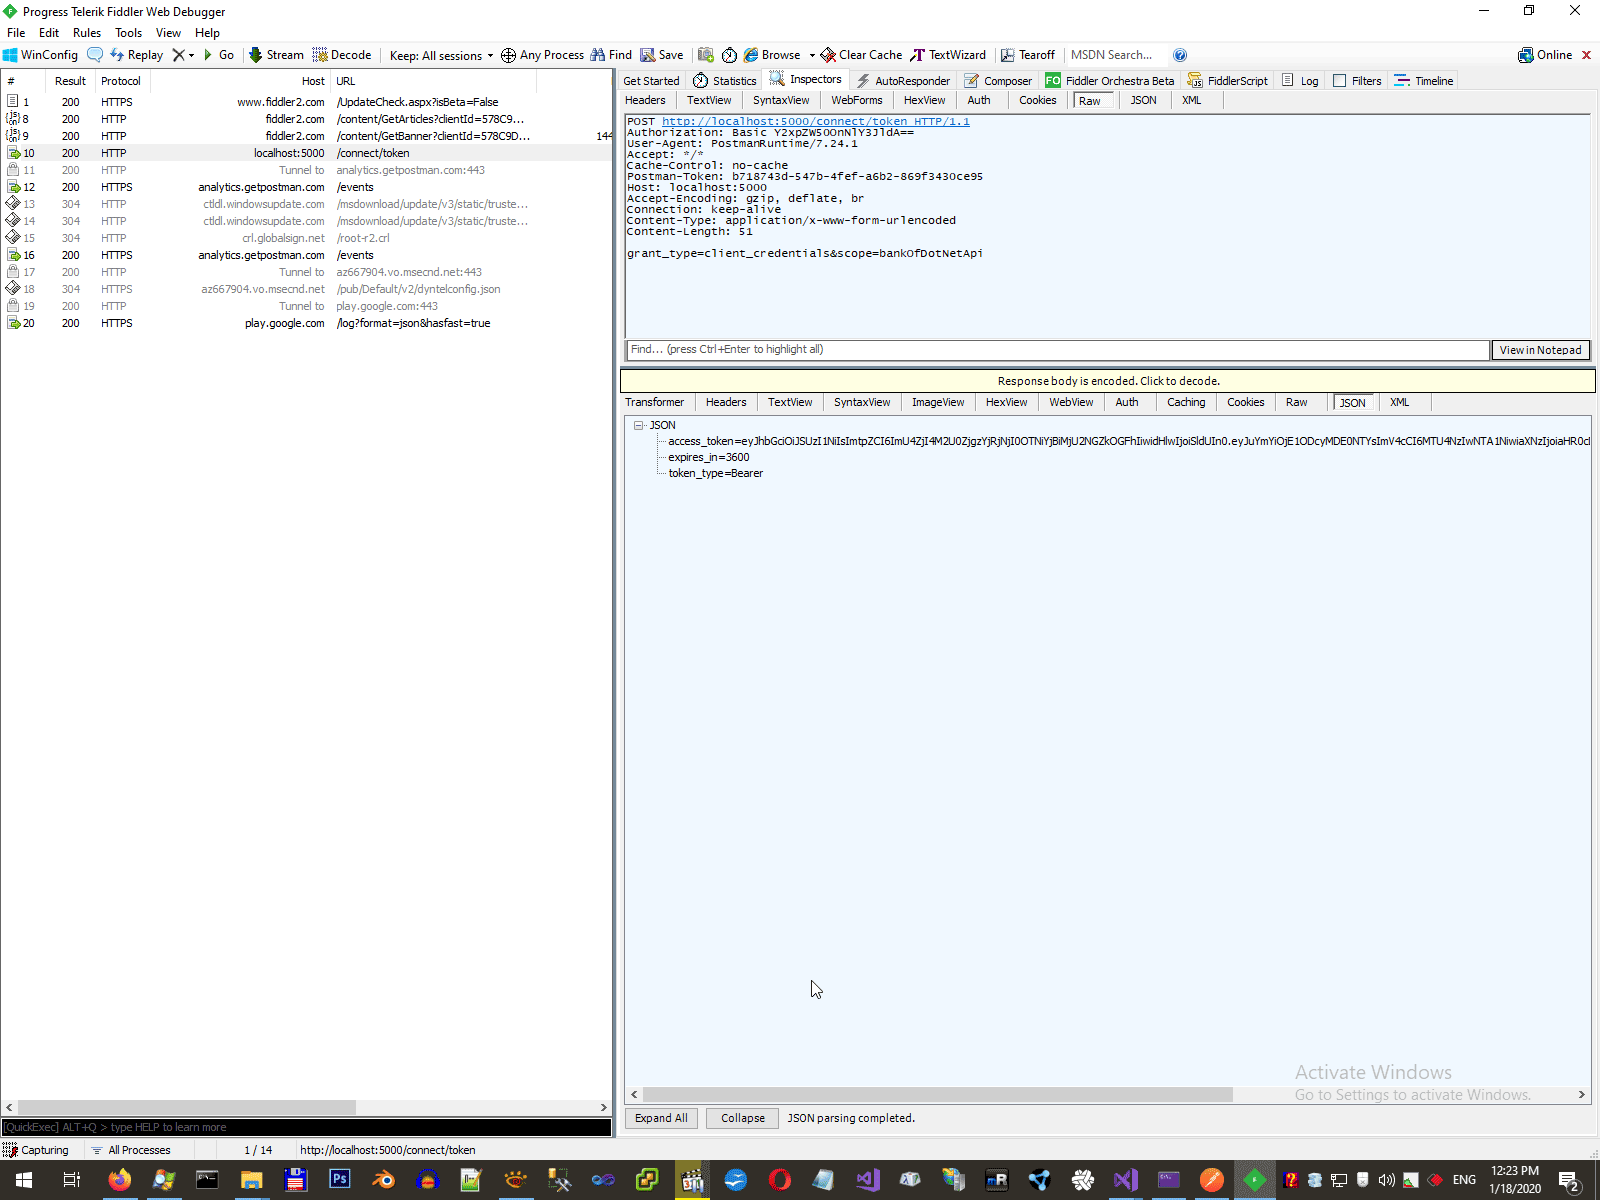Screen dimensions: 1600x1200
Task: Select the expires_in=3600 JSON node
Action: 709,457
